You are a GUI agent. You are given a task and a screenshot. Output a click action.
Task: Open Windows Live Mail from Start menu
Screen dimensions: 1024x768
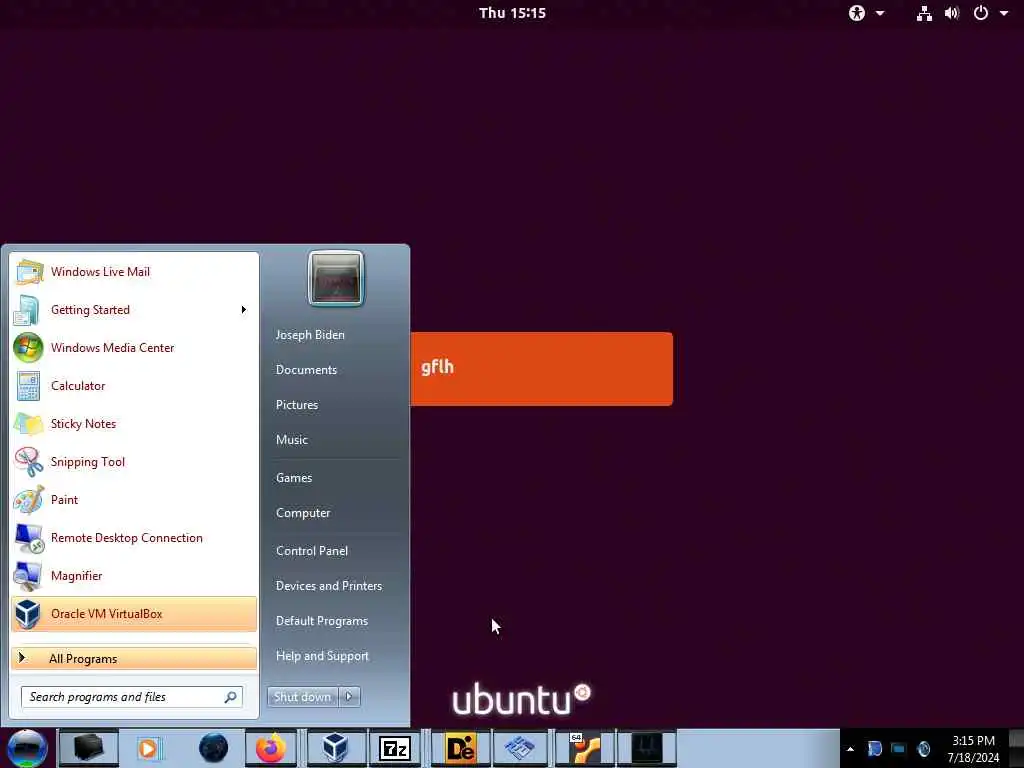134,272
